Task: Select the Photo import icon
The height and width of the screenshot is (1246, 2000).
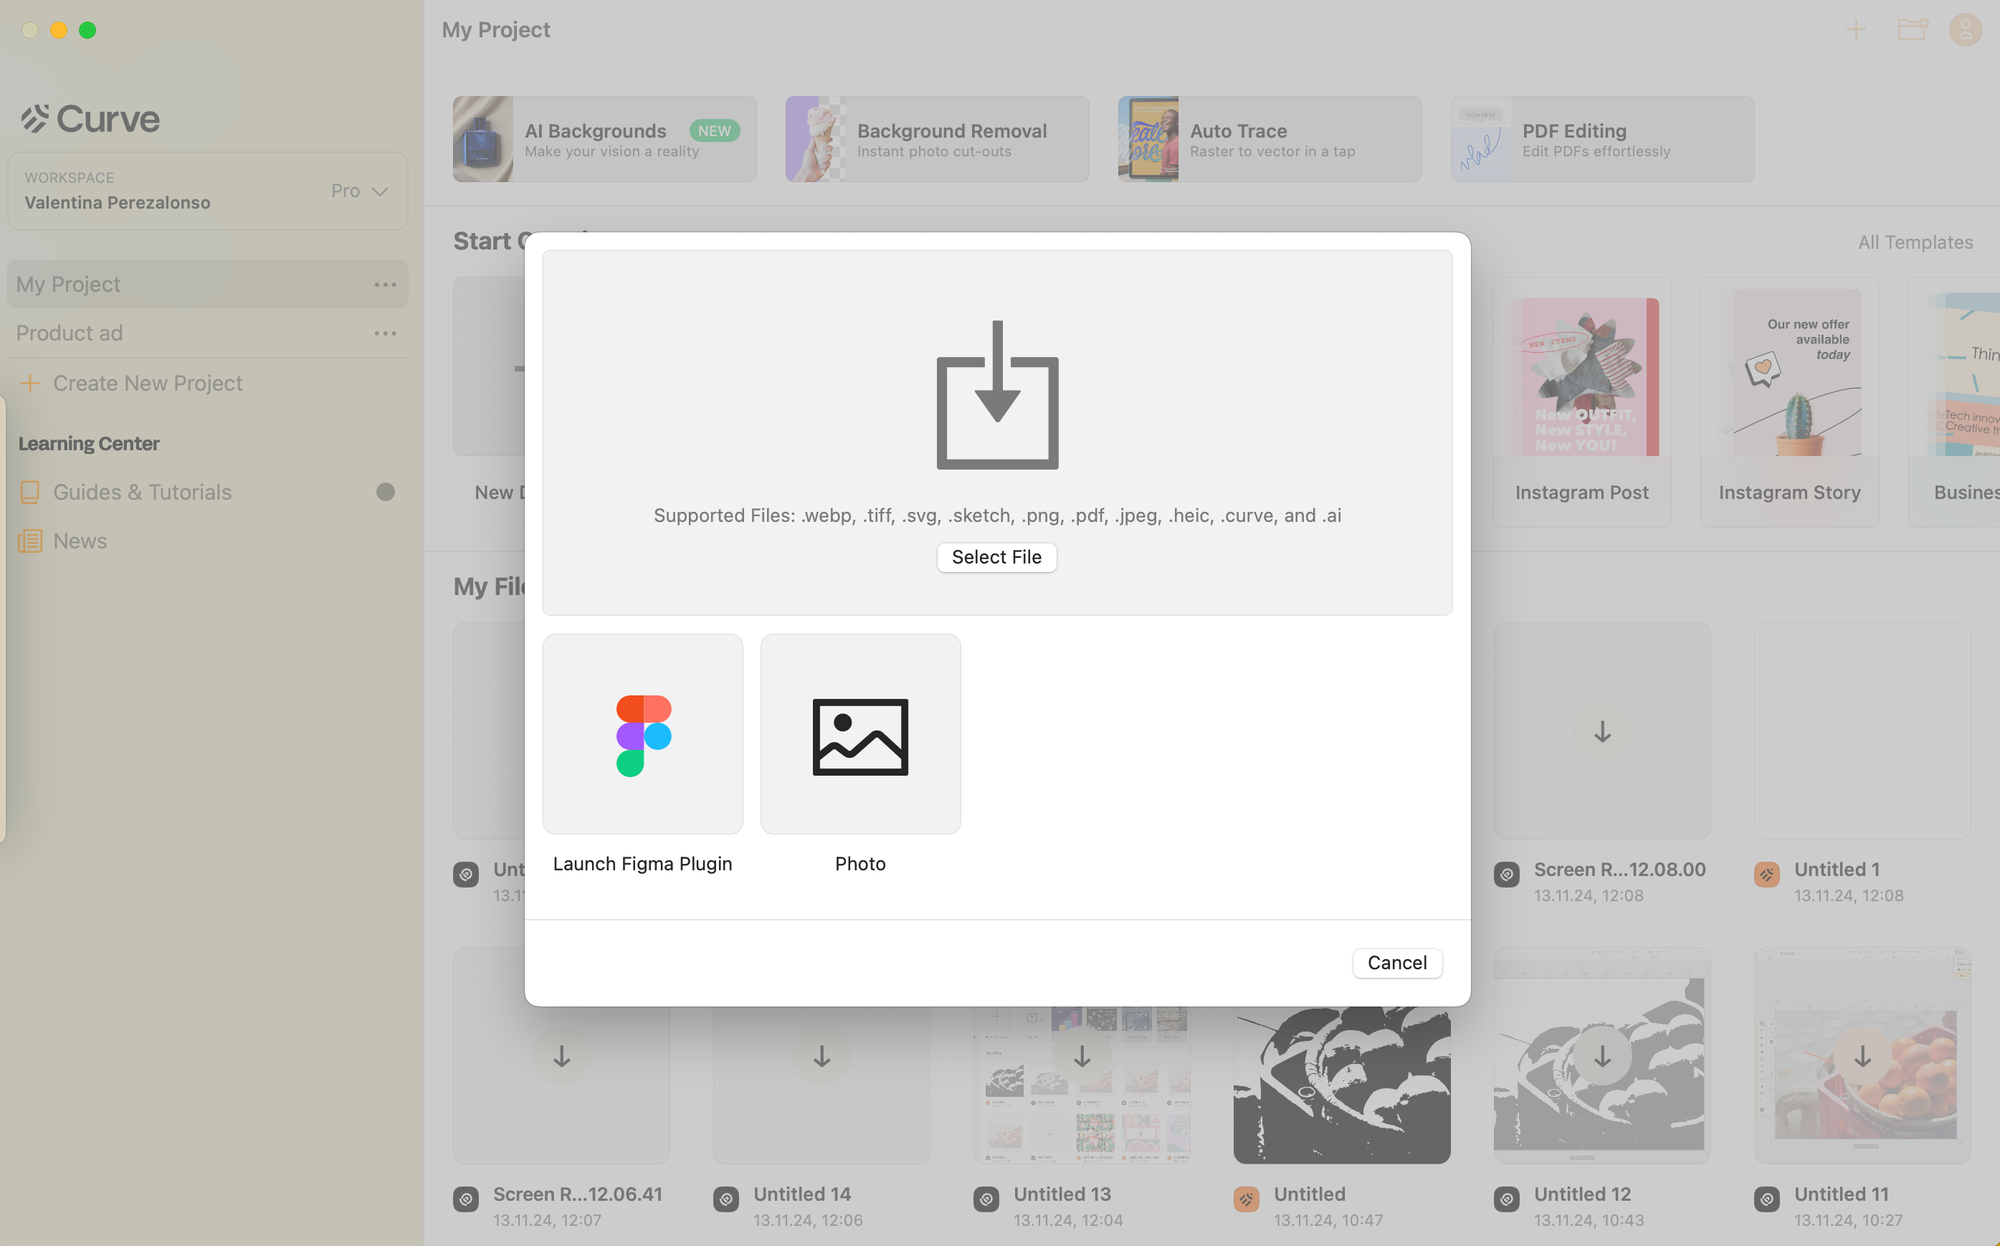Action: 859,734
